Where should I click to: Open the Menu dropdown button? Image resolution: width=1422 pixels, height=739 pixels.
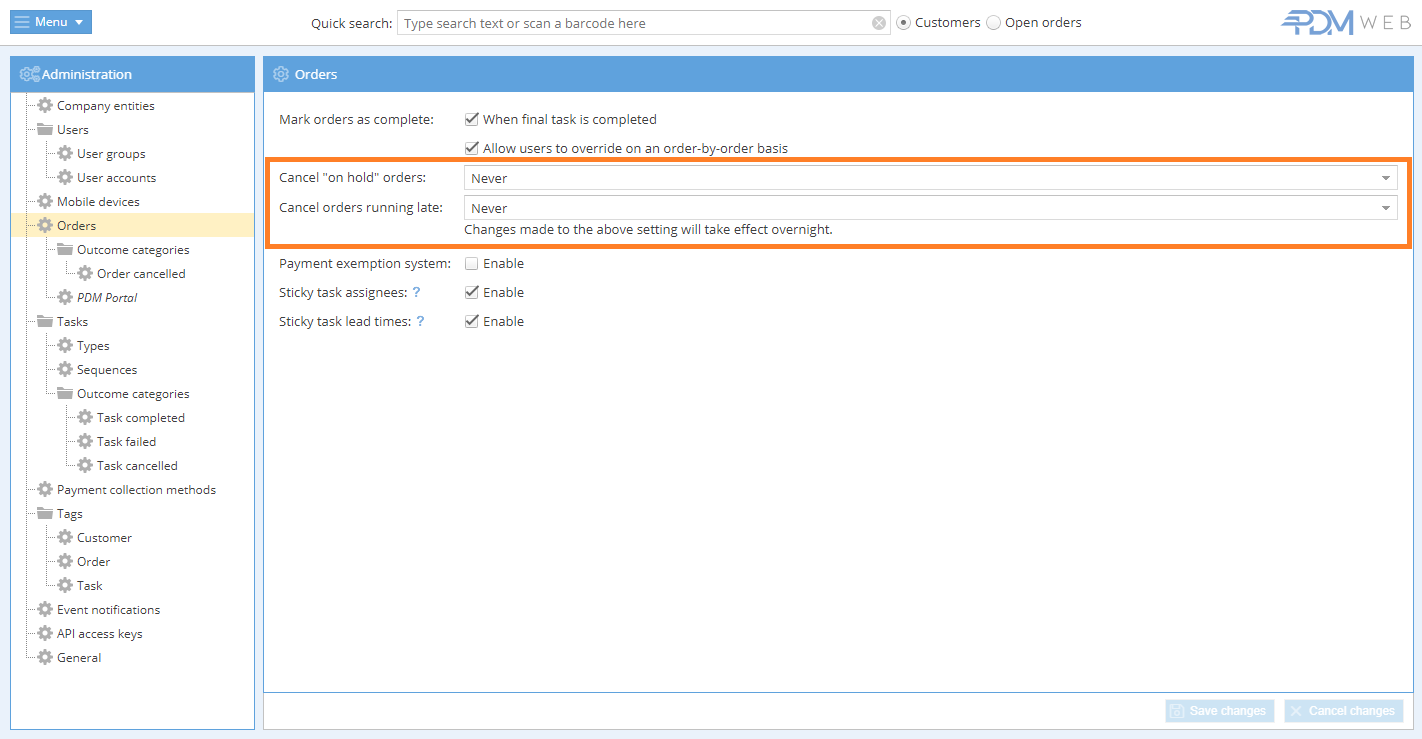51,22
